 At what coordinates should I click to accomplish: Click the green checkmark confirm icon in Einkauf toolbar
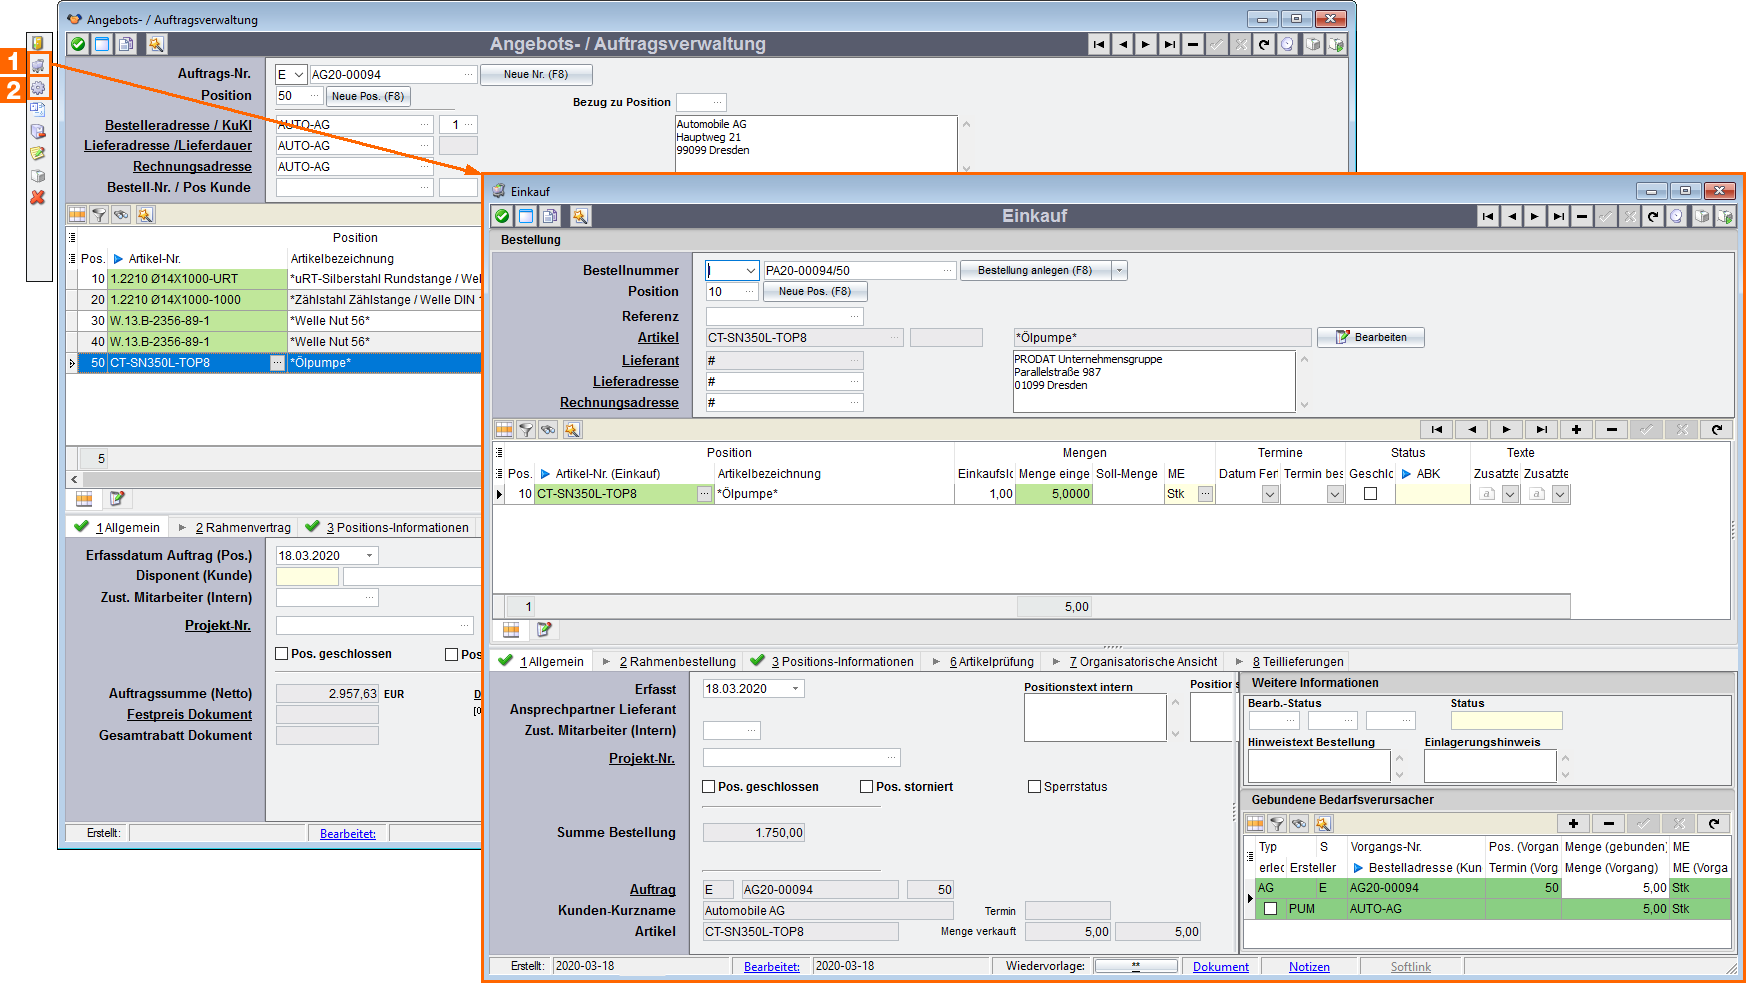pyautogui.click(x=502, y=216)
